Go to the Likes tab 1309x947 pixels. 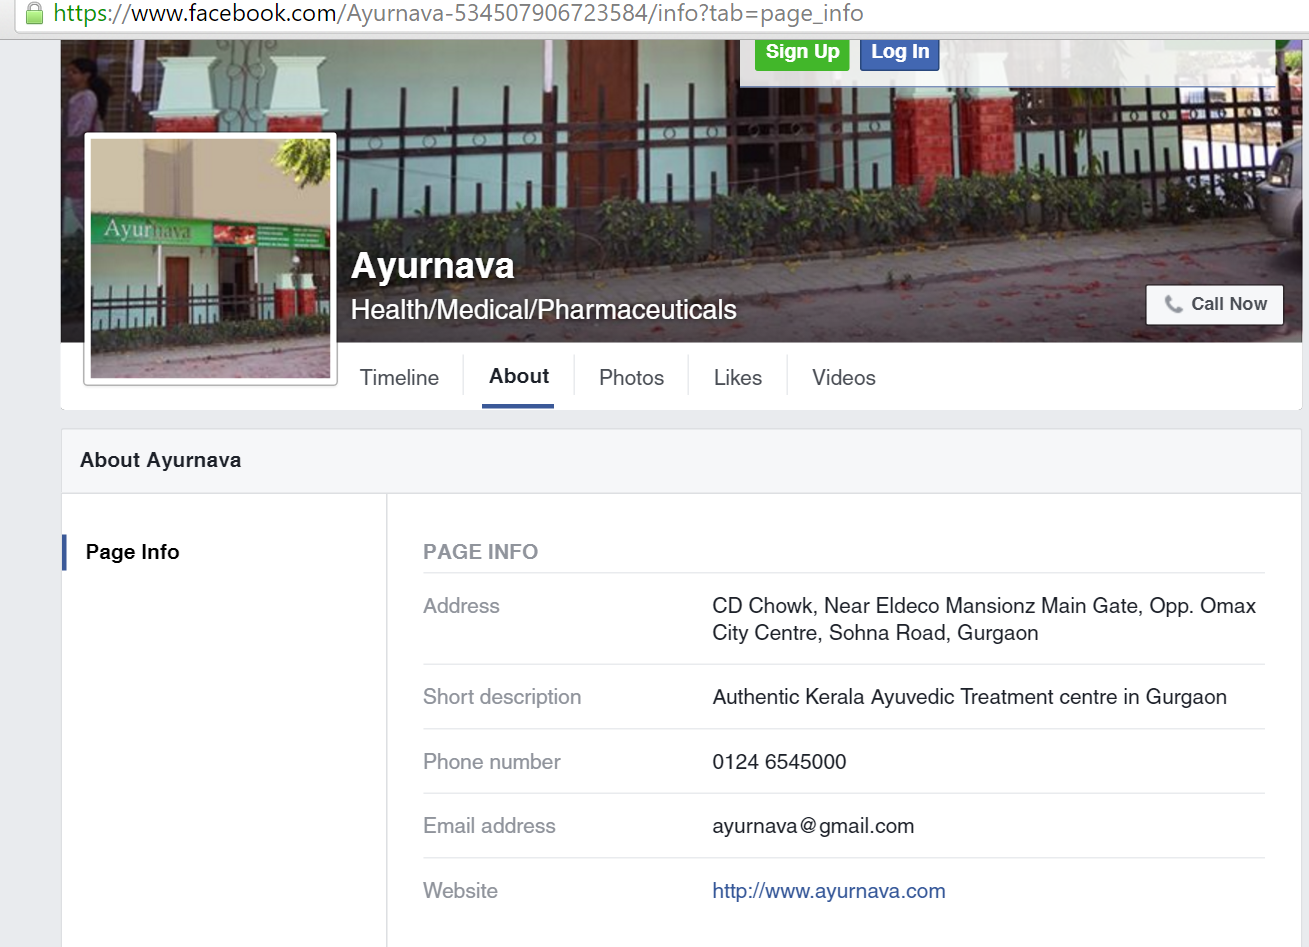[738, 377]
